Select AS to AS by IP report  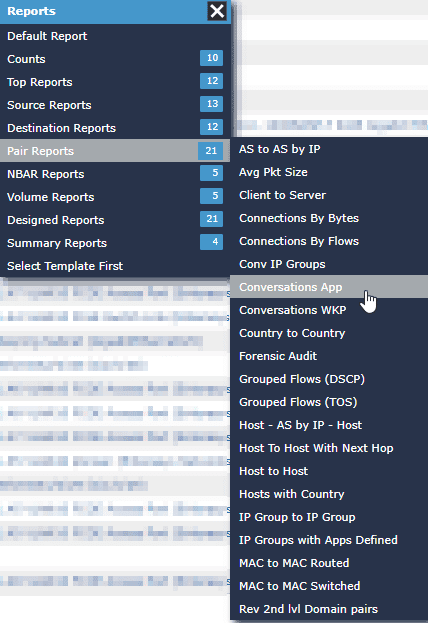coord(329,149)
